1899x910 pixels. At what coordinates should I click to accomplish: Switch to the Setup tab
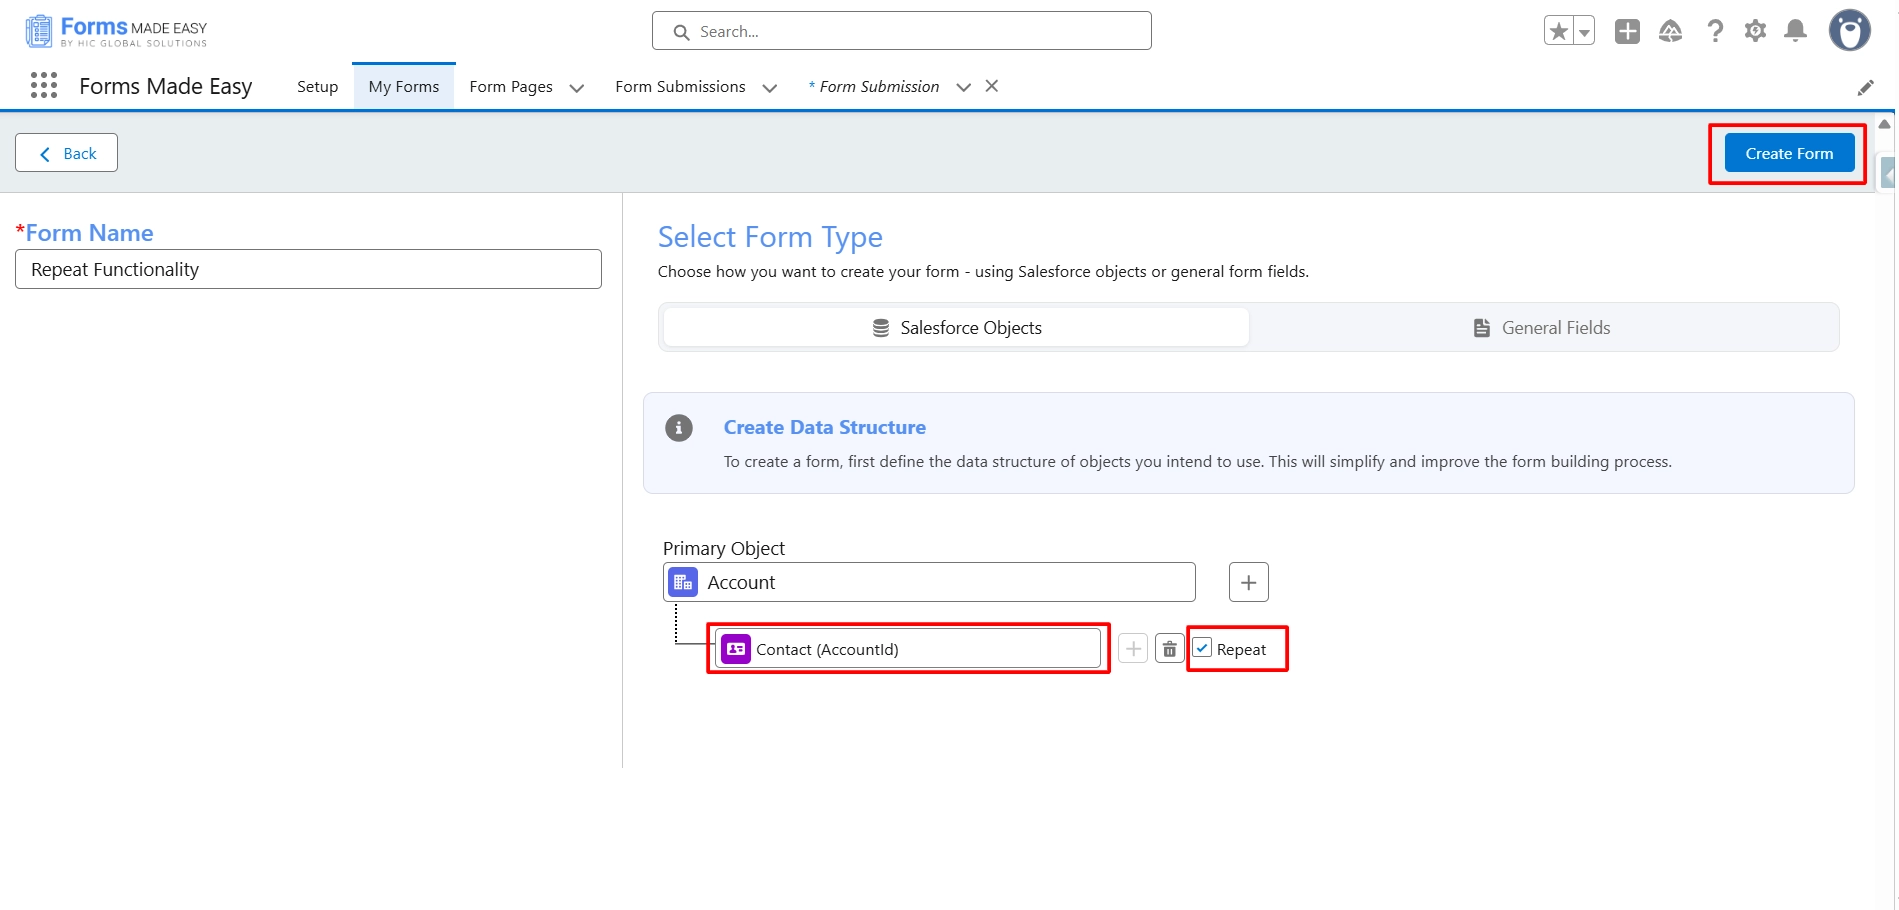coord(317,87)
